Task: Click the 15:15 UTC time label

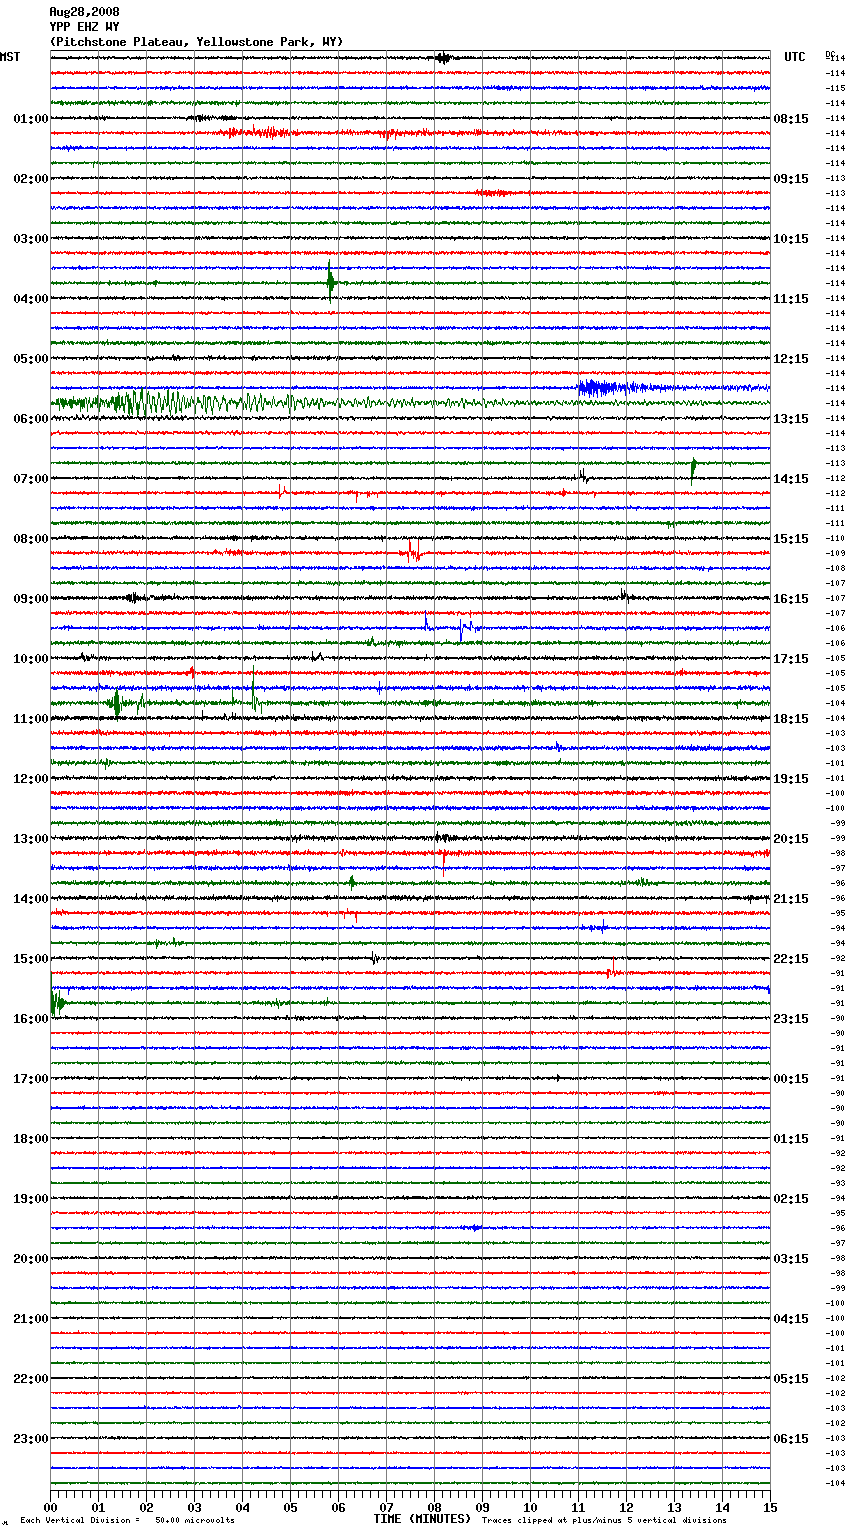Action: (x=791, y=539)
